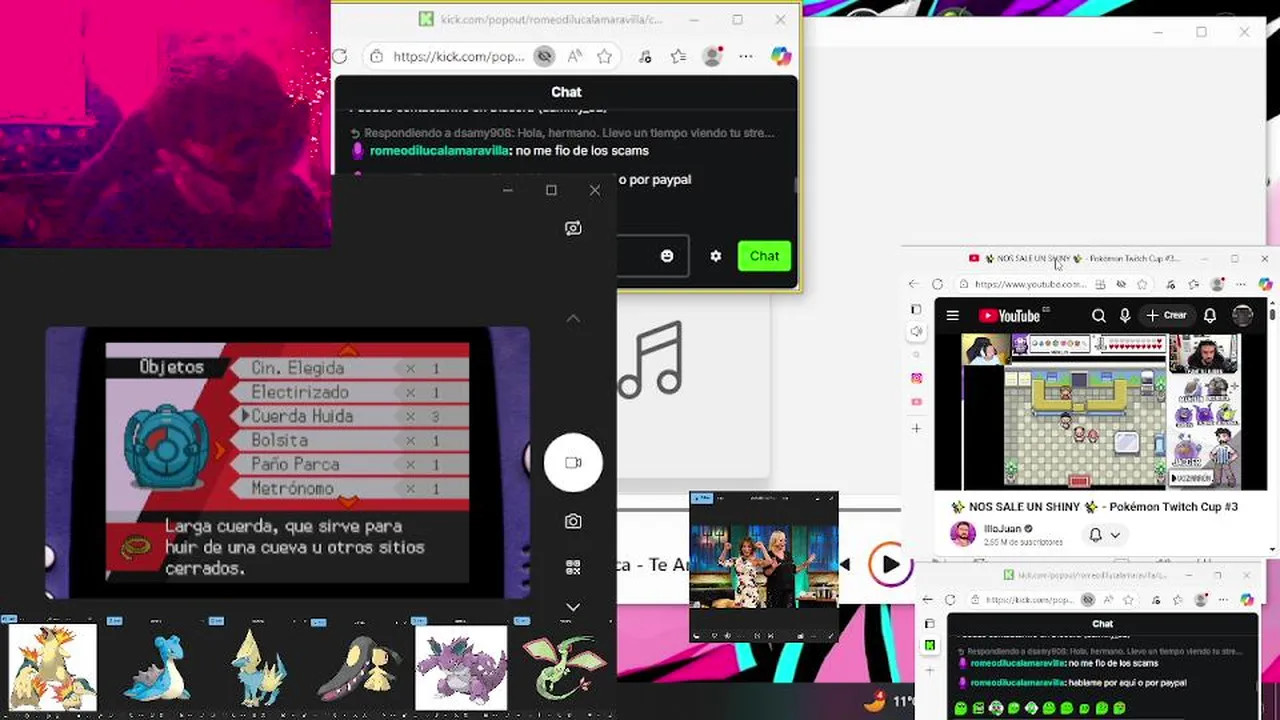Select Electirizado in the item list
1280x720 pixels.
coord(349,392)
